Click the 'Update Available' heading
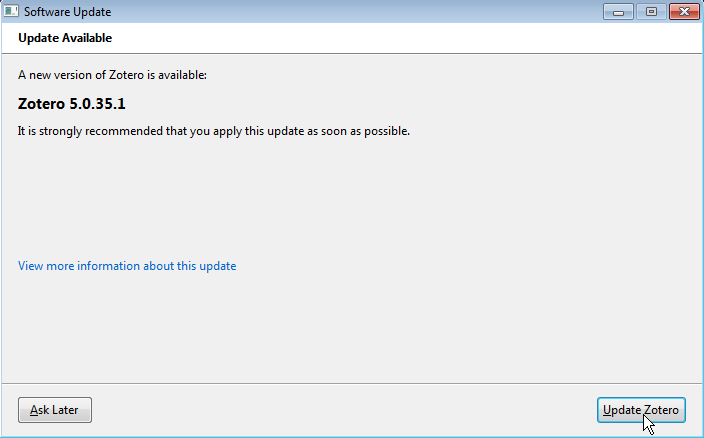 (x=65, y=38)
